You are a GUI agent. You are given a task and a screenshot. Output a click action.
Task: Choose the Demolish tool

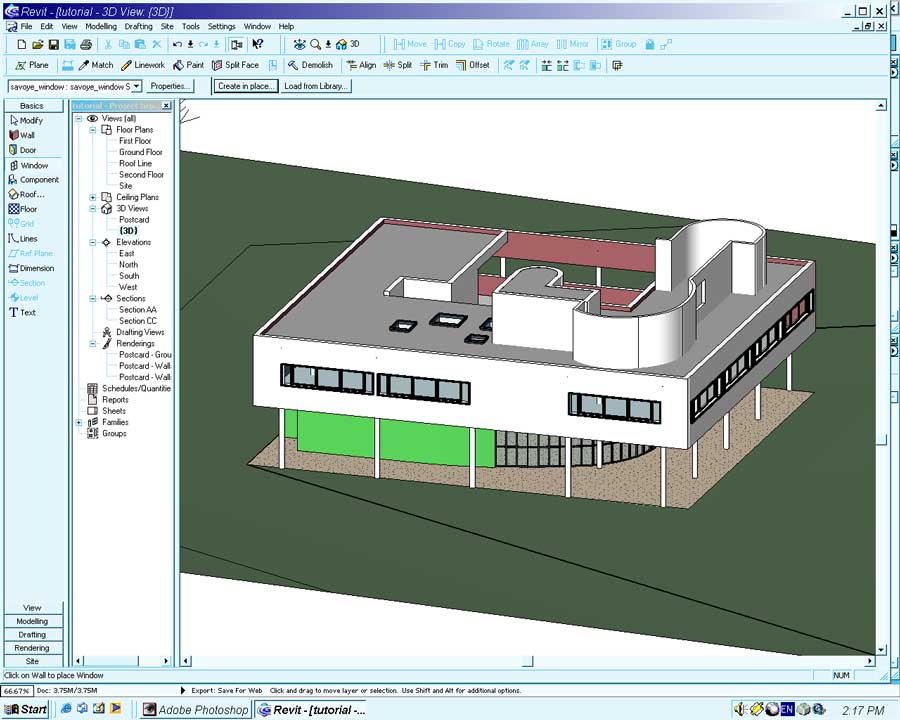[311, 65]
